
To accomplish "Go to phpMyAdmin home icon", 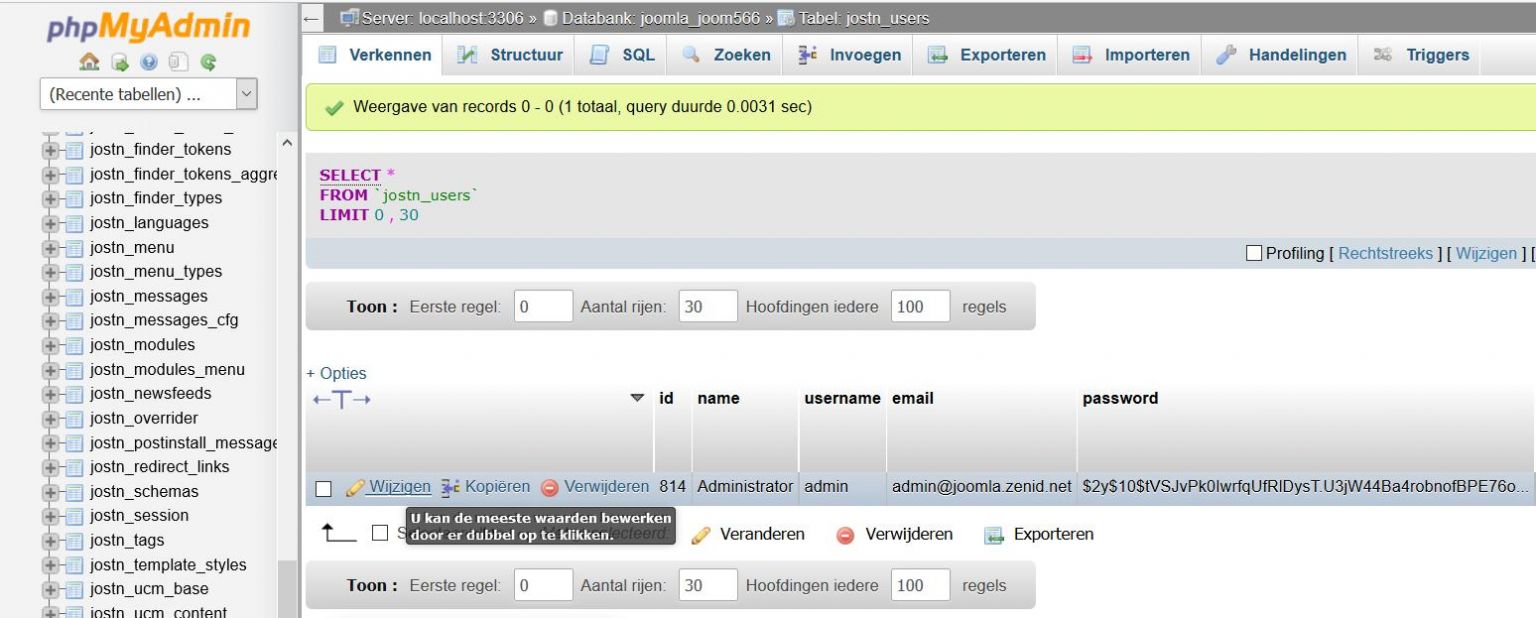I will pyautogui.click(x=89, y=62).
